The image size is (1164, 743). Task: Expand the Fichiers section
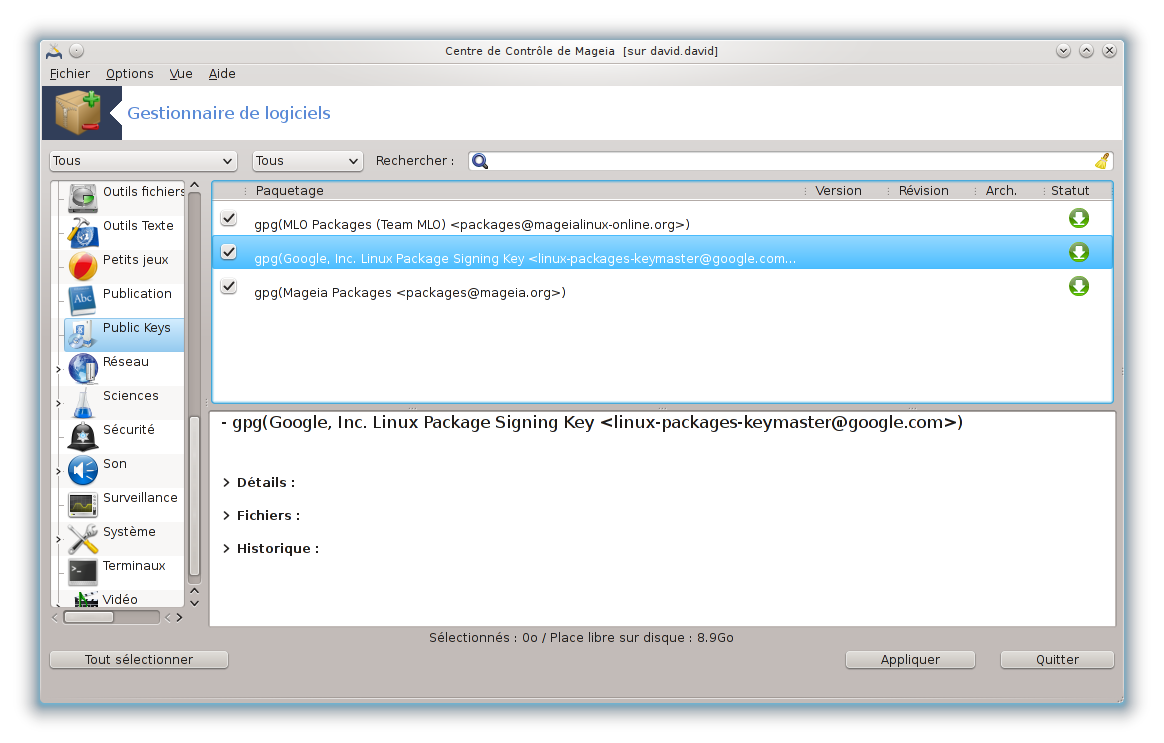[x=226, y=515]
